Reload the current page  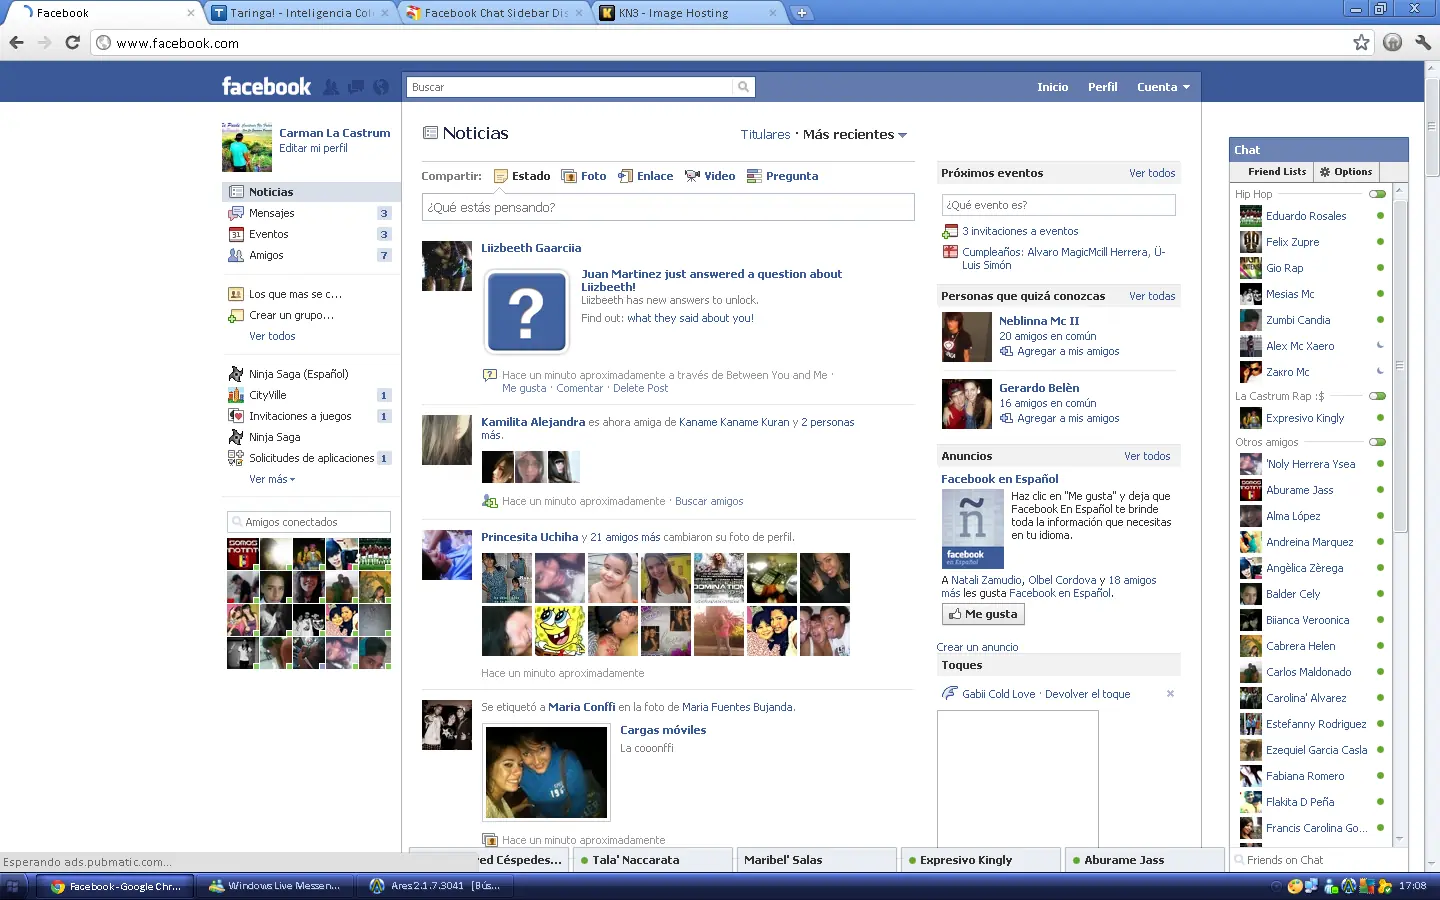pos(72,43)
